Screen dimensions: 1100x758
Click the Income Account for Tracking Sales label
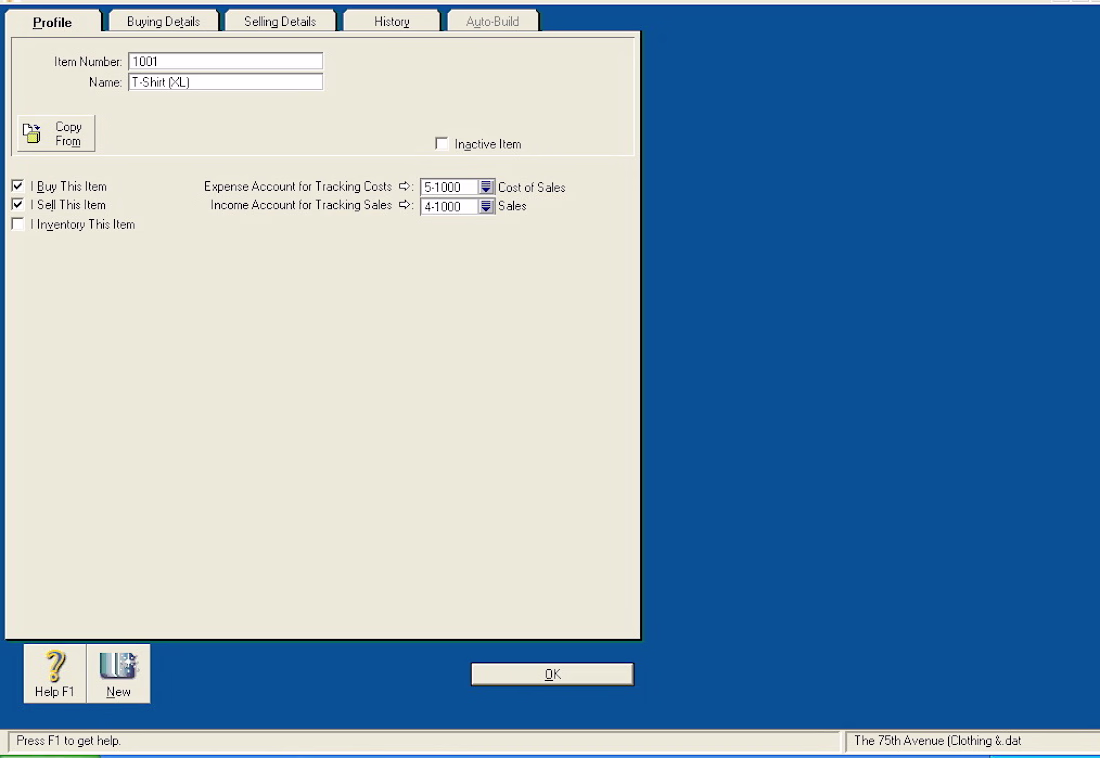click(301, 205)
